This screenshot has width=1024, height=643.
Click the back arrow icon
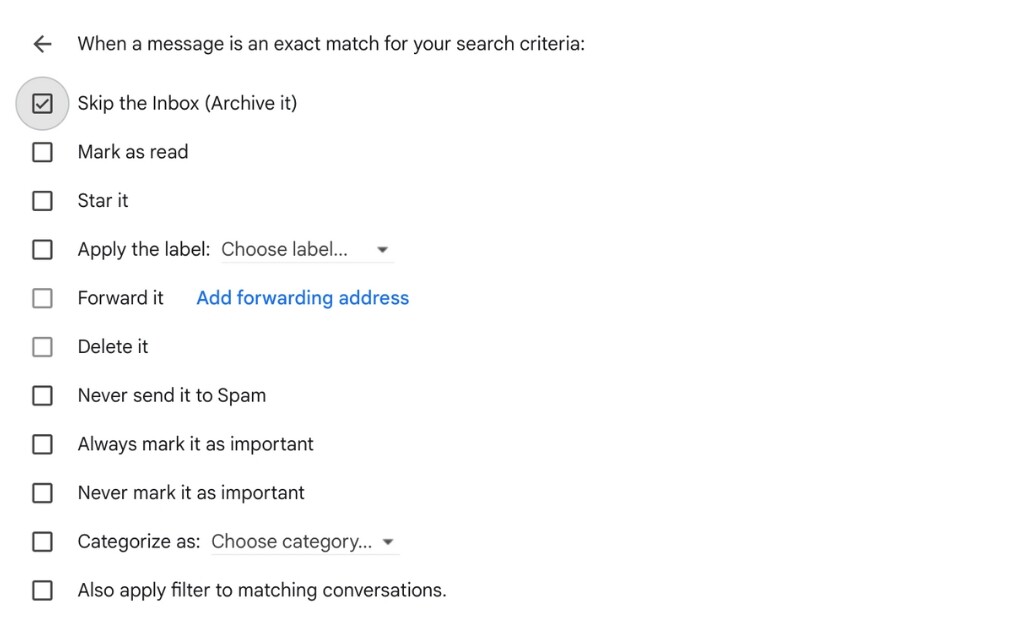point(42,44)
